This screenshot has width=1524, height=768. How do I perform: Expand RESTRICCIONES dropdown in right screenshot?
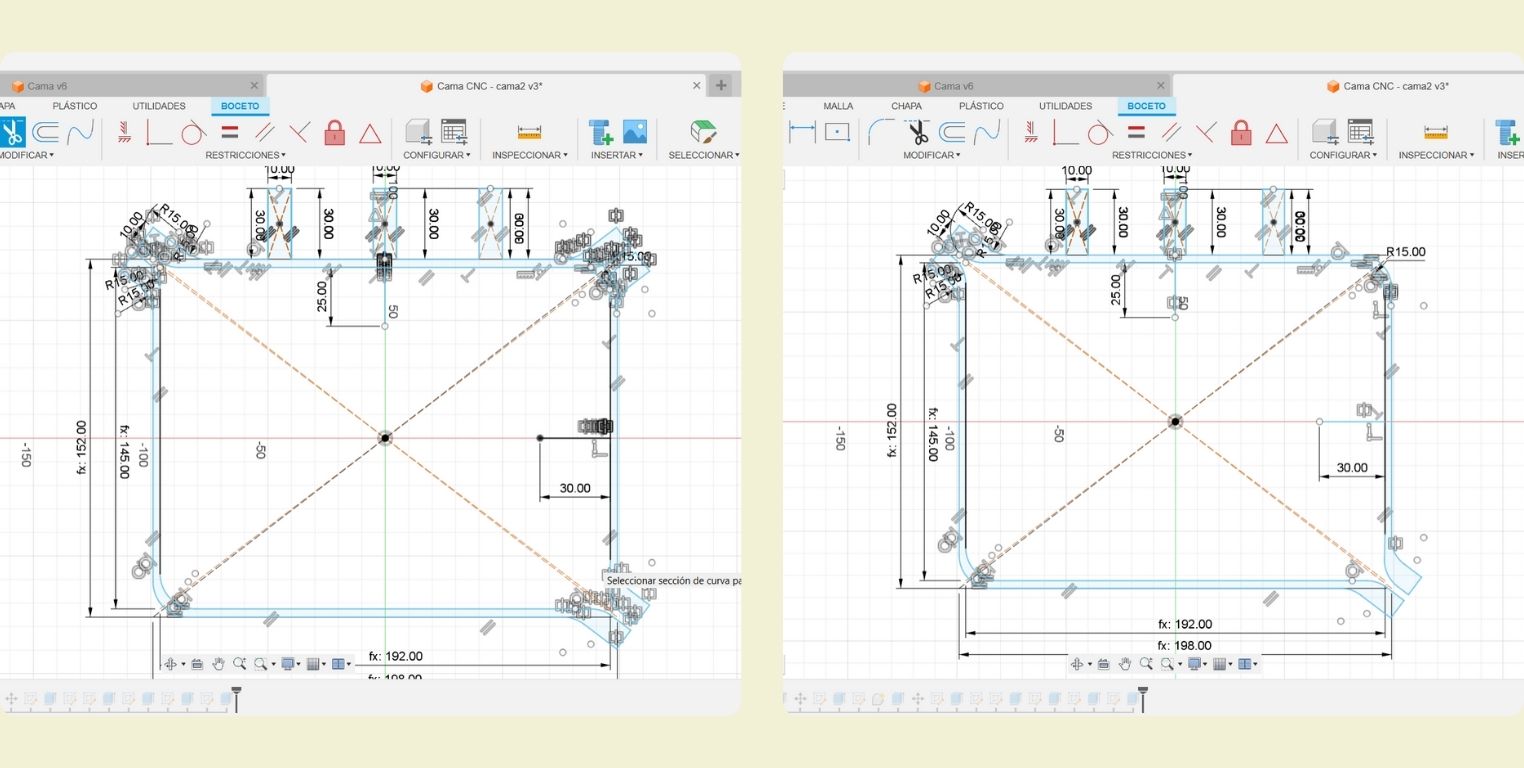click(x=1153, y=155)
